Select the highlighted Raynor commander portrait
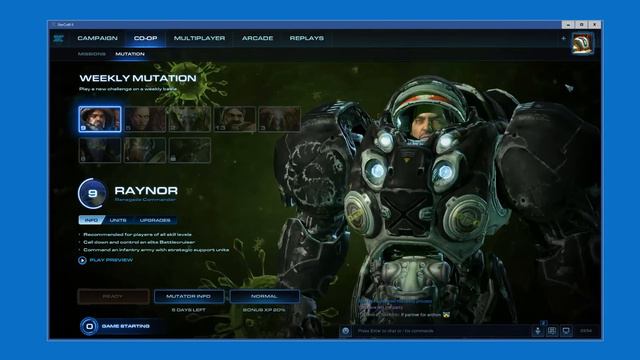 click(100, 119)
